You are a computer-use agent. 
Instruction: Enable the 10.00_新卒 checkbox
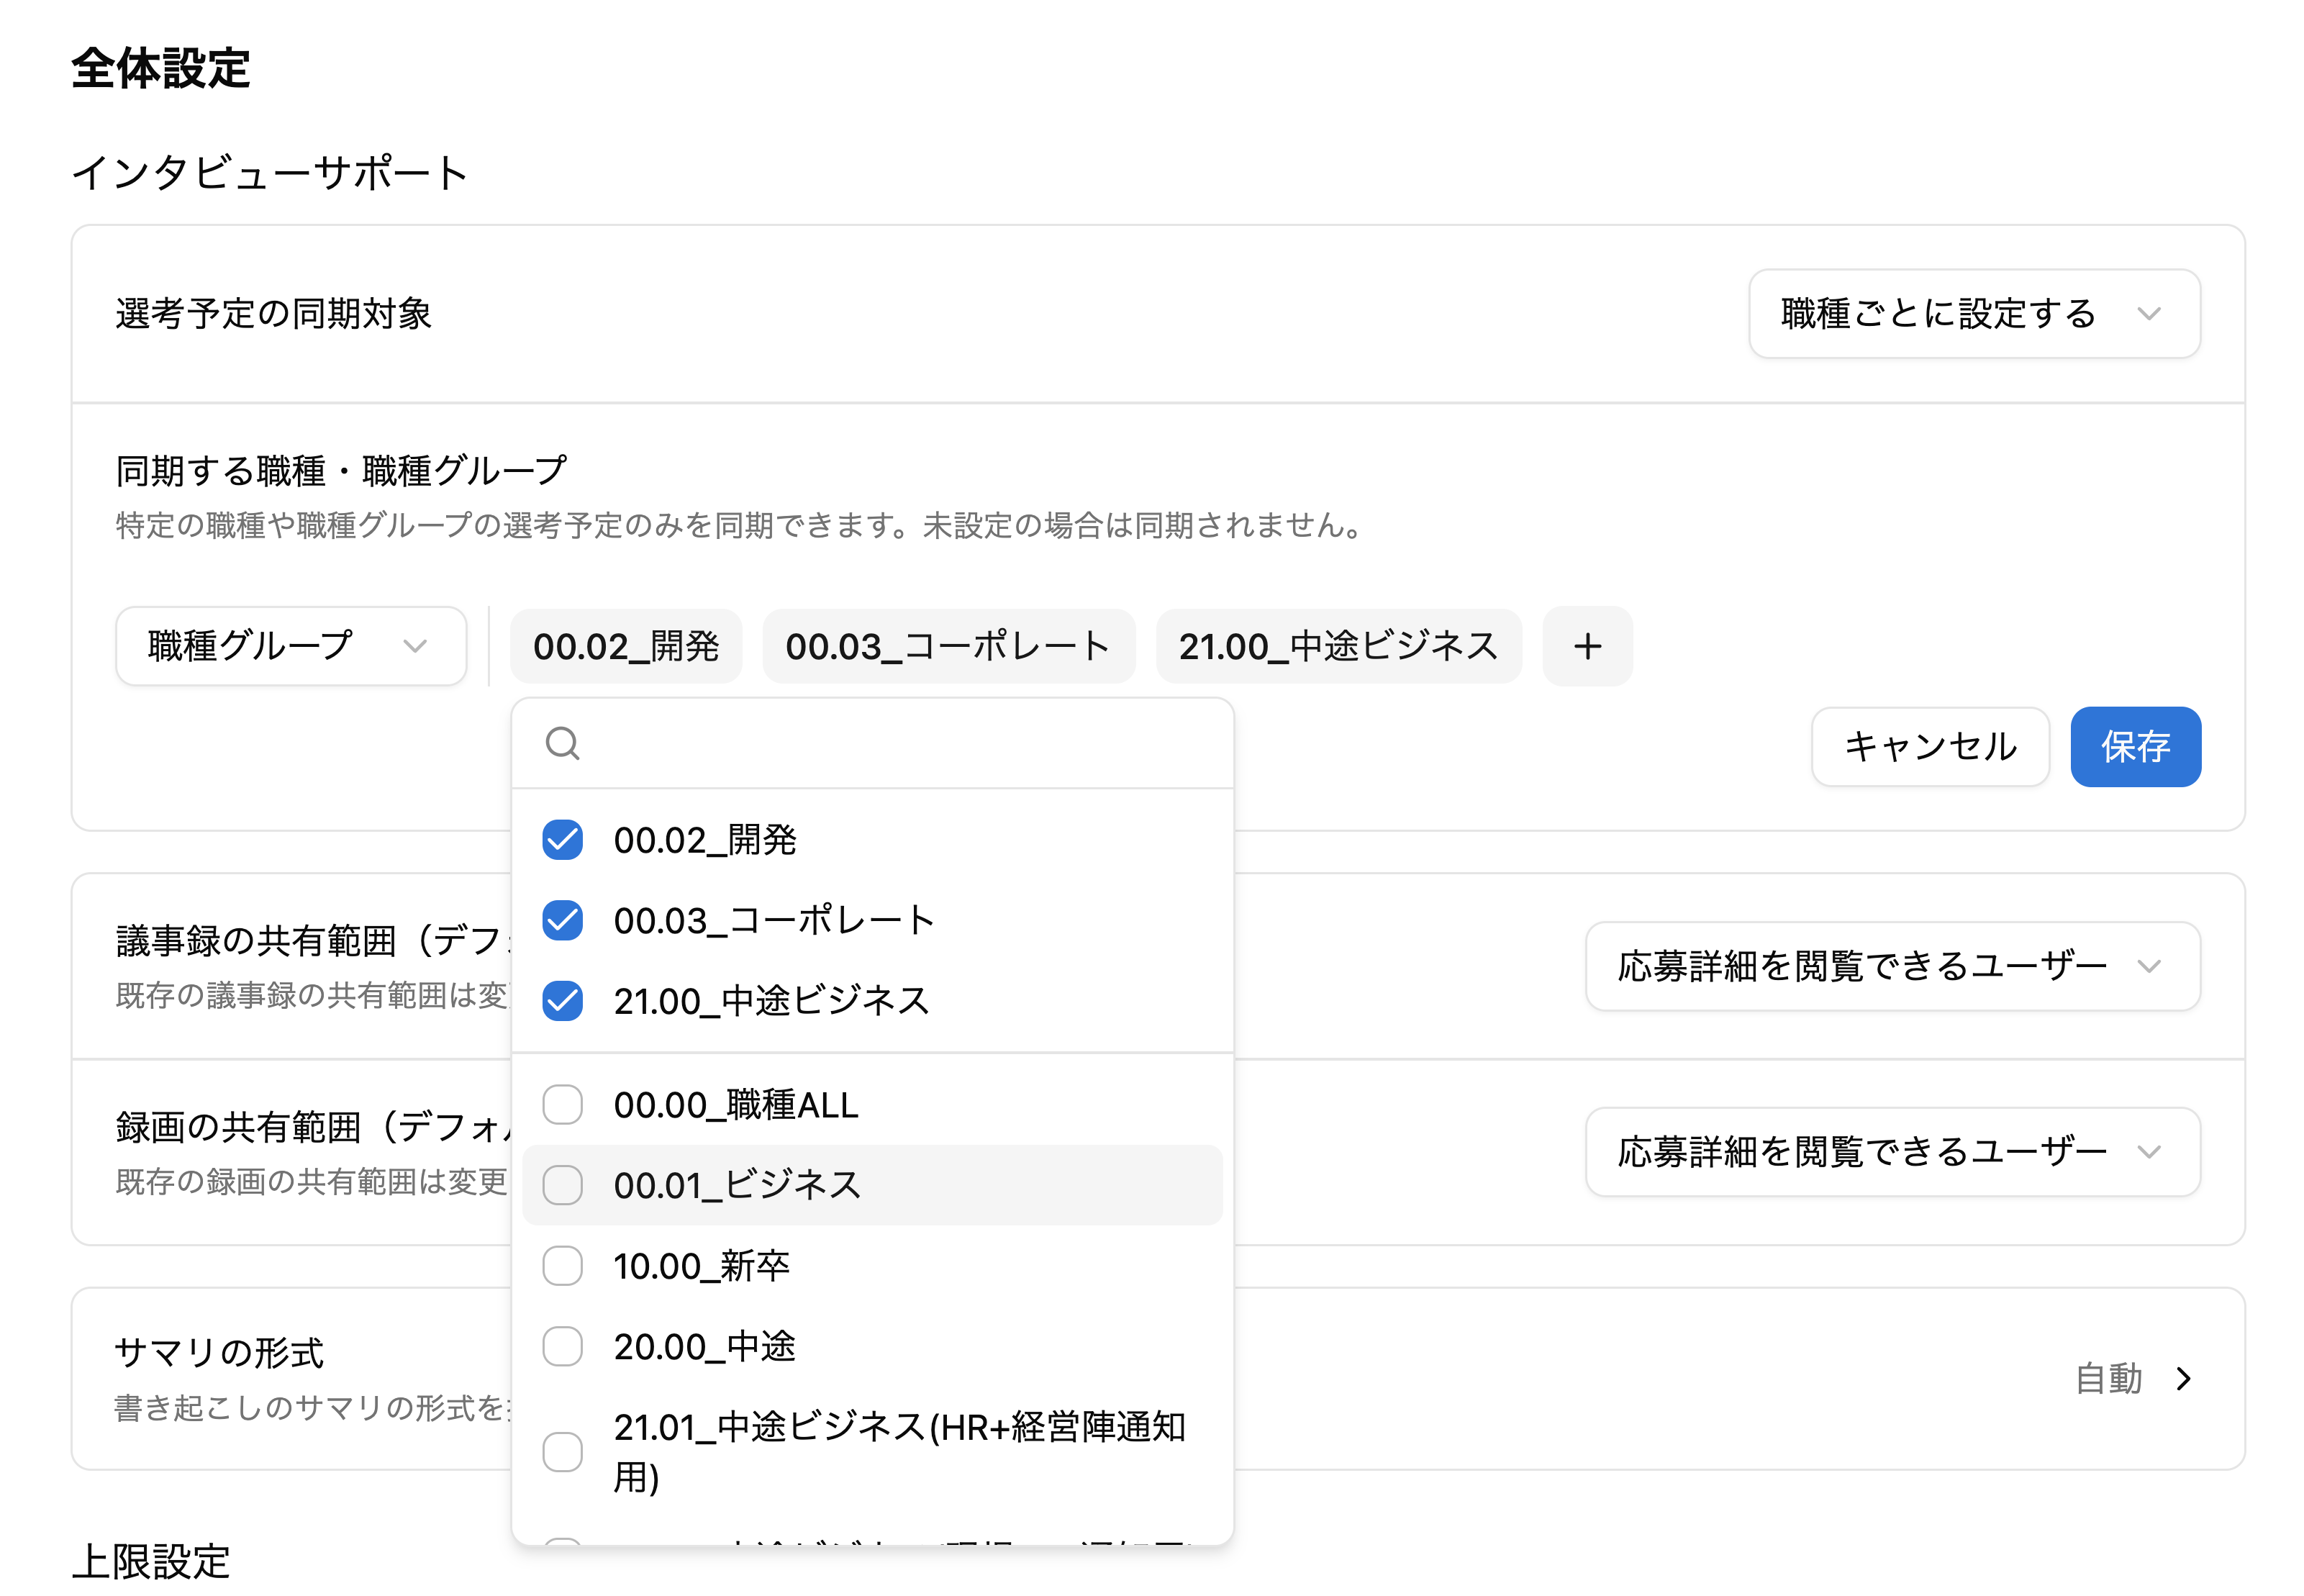click(562, 1266)
